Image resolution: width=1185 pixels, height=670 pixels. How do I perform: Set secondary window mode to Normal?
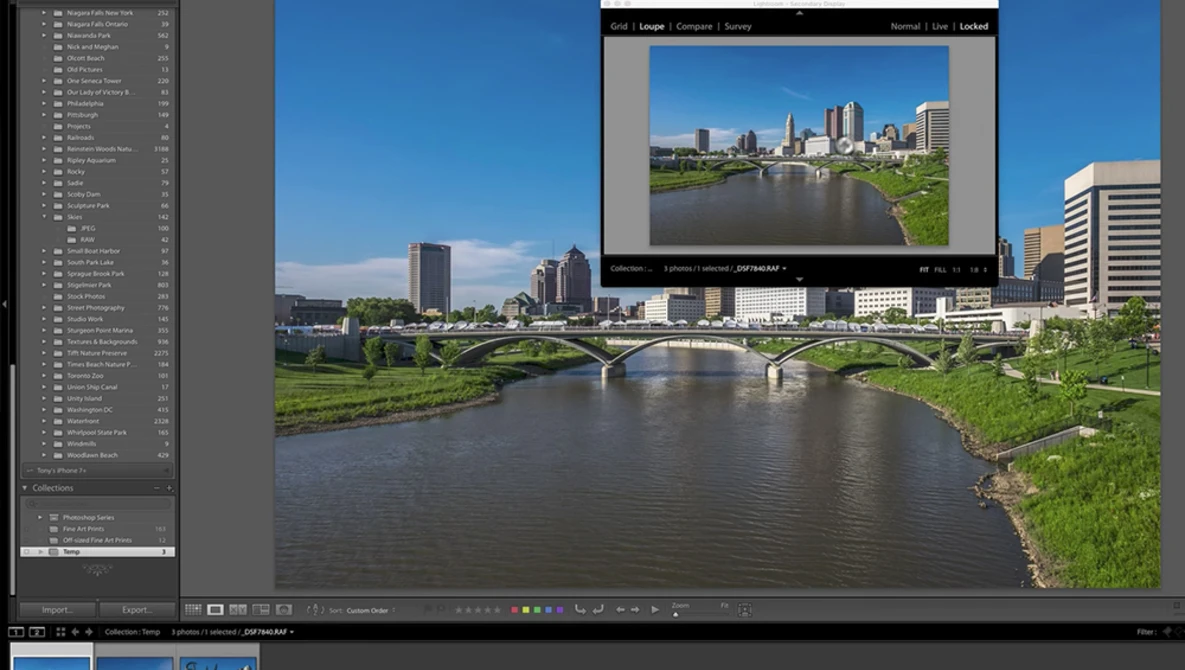(905, 26)
